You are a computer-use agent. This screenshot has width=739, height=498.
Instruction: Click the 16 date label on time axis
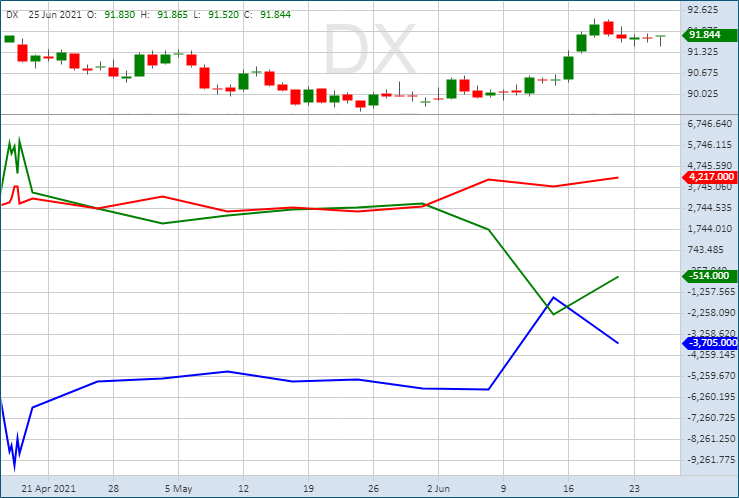[x=568, y=489]
